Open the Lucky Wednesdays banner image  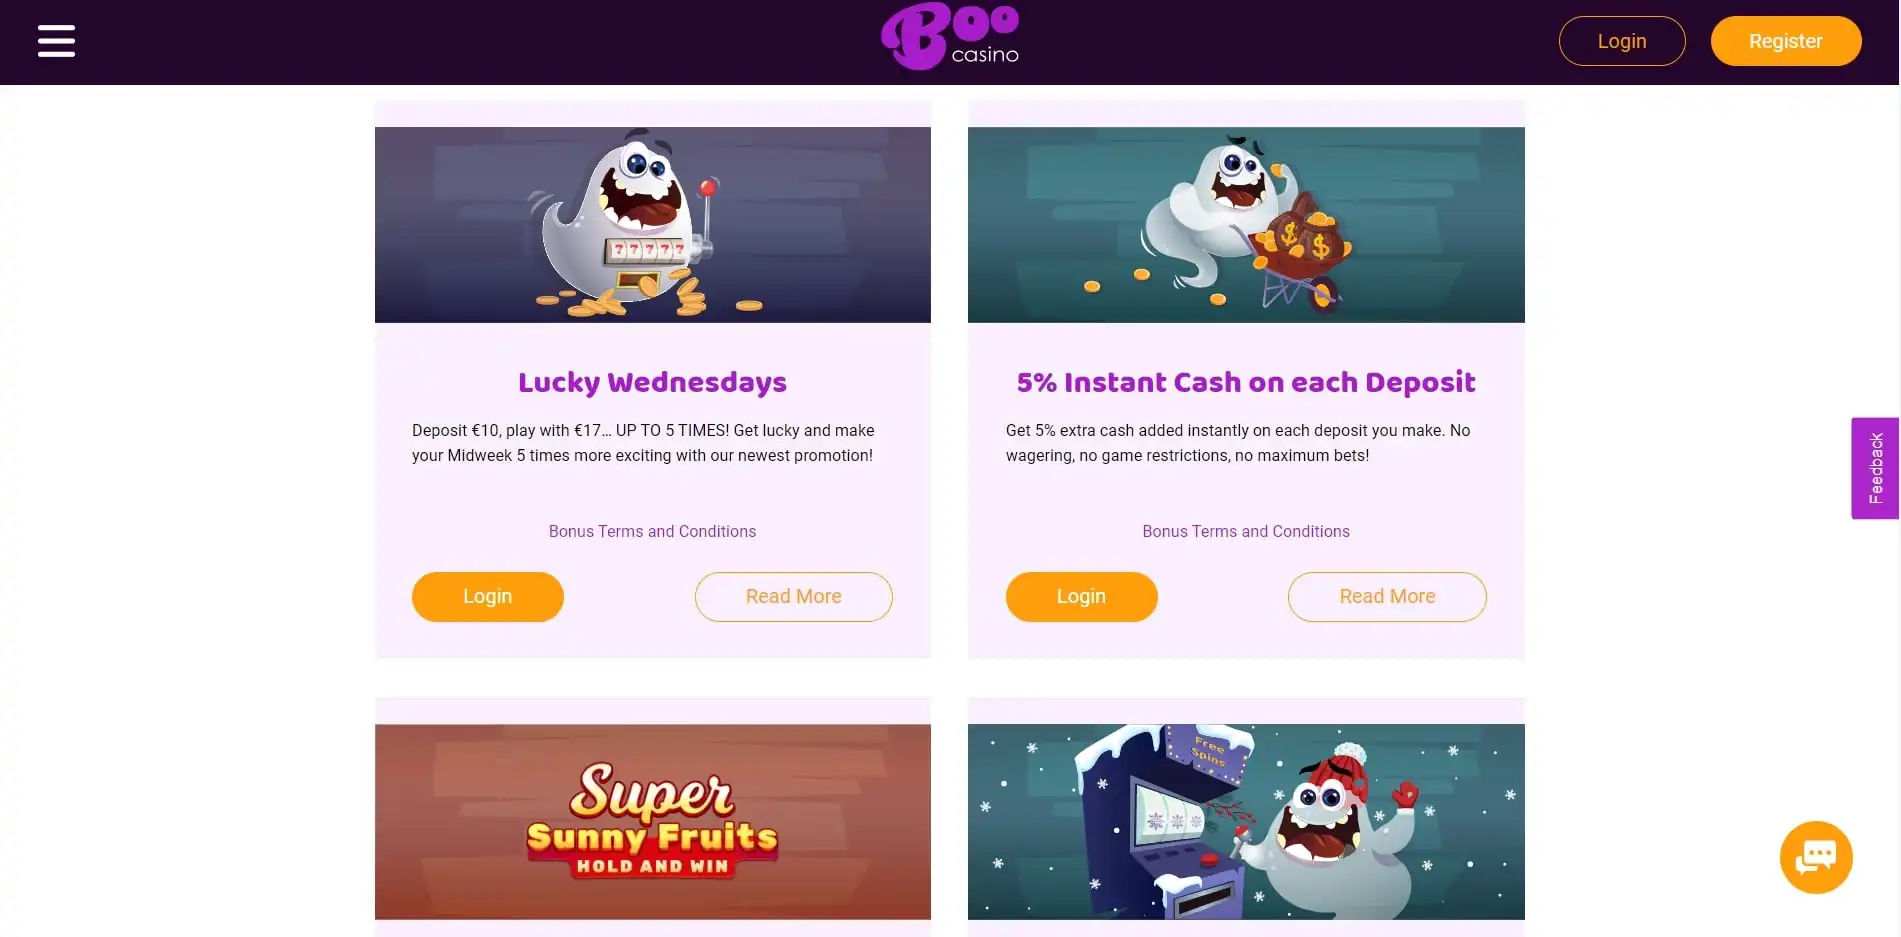(x=653, y=225)
